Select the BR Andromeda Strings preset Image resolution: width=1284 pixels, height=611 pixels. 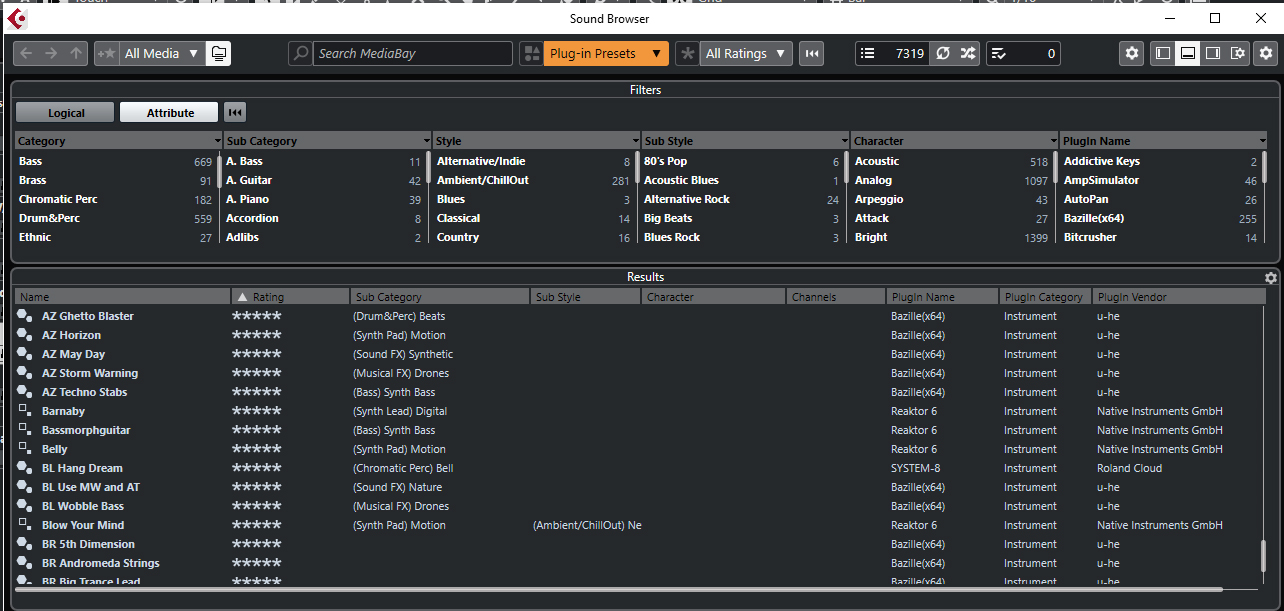[101, 563]
